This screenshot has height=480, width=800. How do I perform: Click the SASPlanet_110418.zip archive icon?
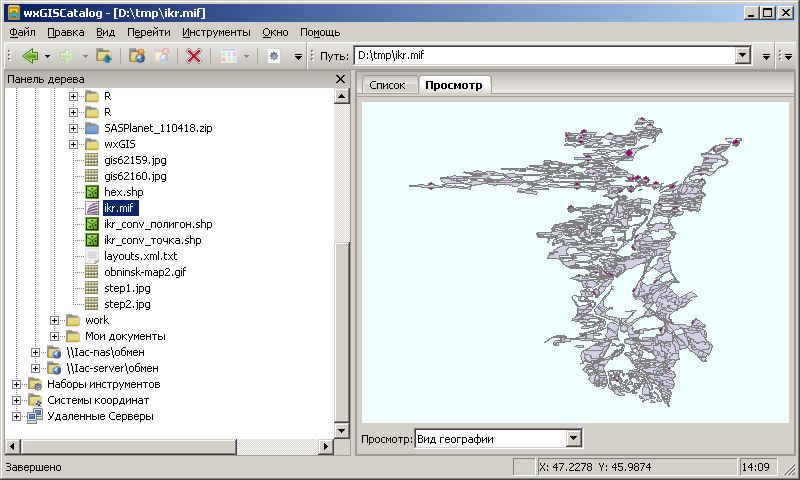[x=92, y=128]
